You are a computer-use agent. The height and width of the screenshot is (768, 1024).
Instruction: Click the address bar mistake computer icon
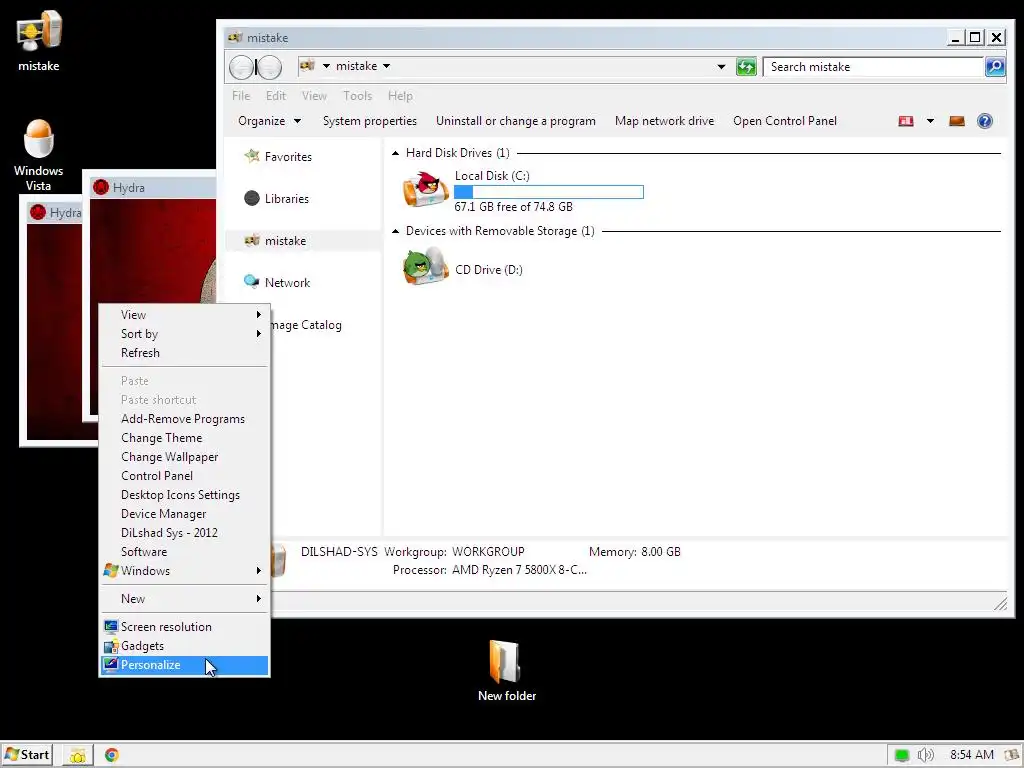click(307, 65)
